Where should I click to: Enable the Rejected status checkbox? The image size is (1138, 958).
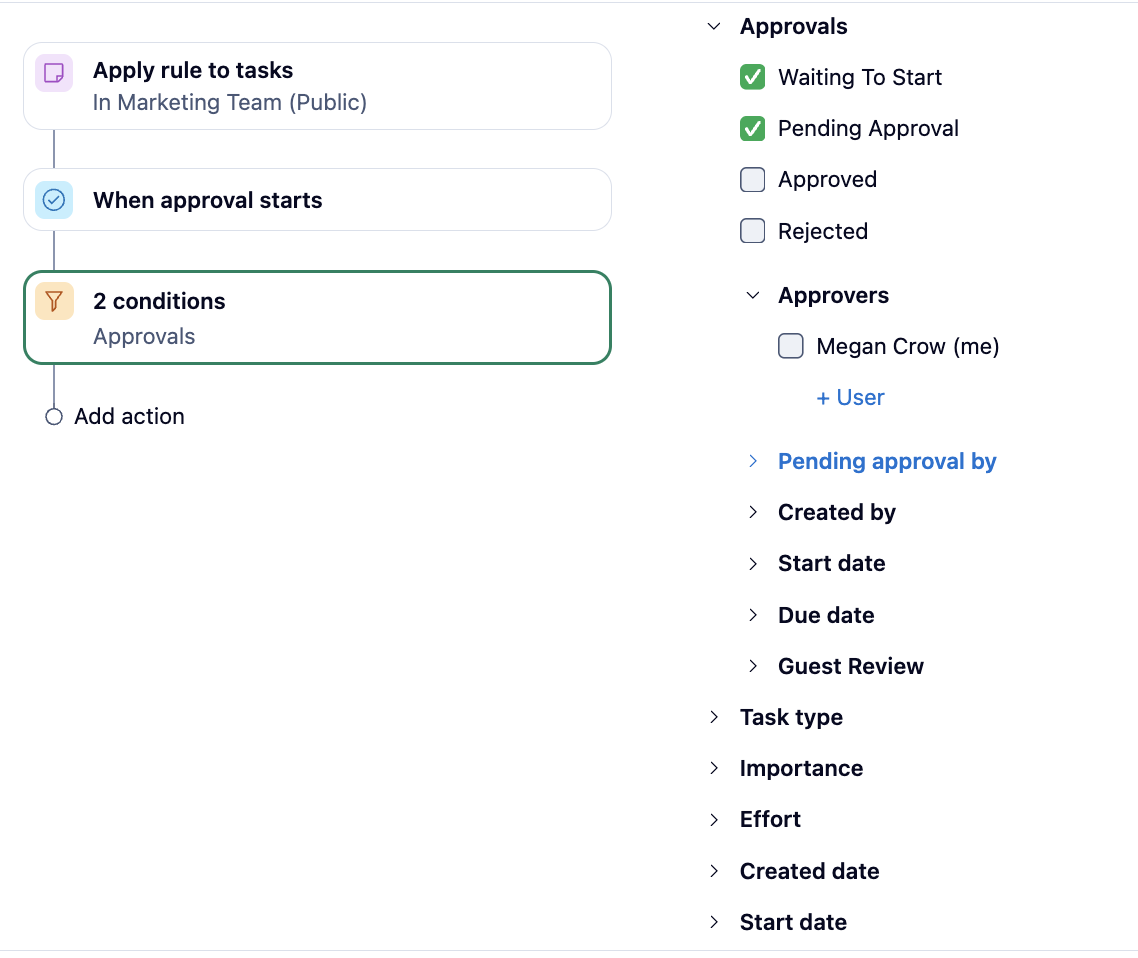(x=752, y=231)
